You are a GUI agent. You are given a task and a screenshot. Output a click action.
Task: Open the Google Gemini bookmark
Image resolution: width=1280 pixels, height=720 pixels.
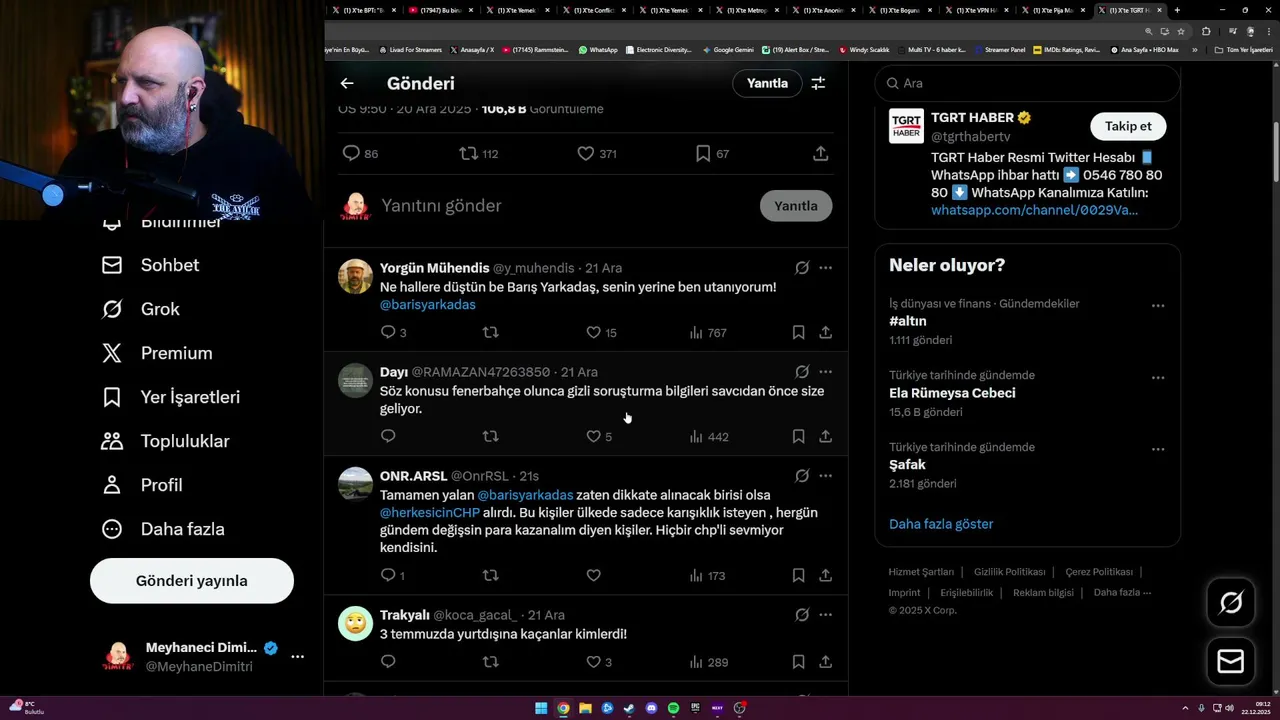click(728, 50)
